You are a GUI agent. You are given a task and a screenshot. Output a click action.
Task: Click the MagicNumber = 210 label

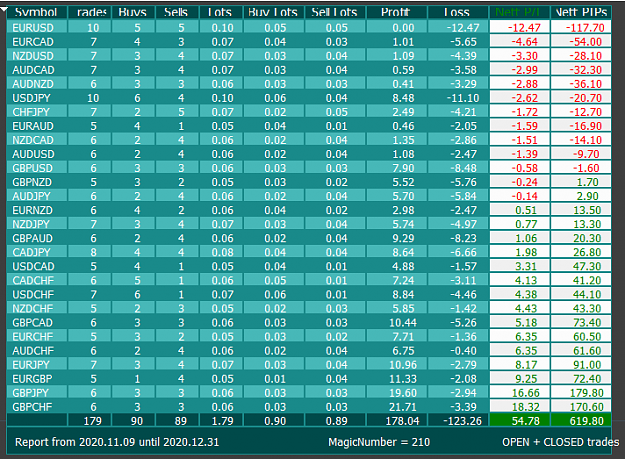(x=379, y=442)
